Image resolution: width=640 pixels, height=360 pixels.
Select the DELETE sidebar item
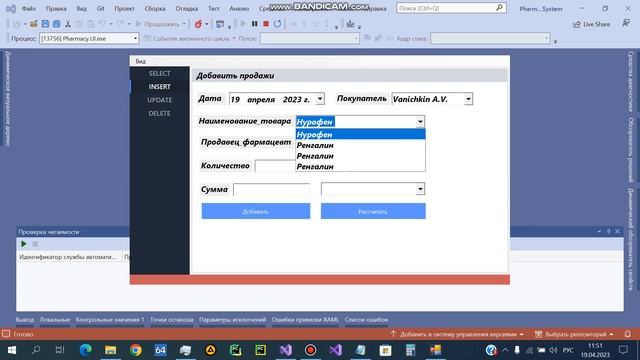point(160,113)
